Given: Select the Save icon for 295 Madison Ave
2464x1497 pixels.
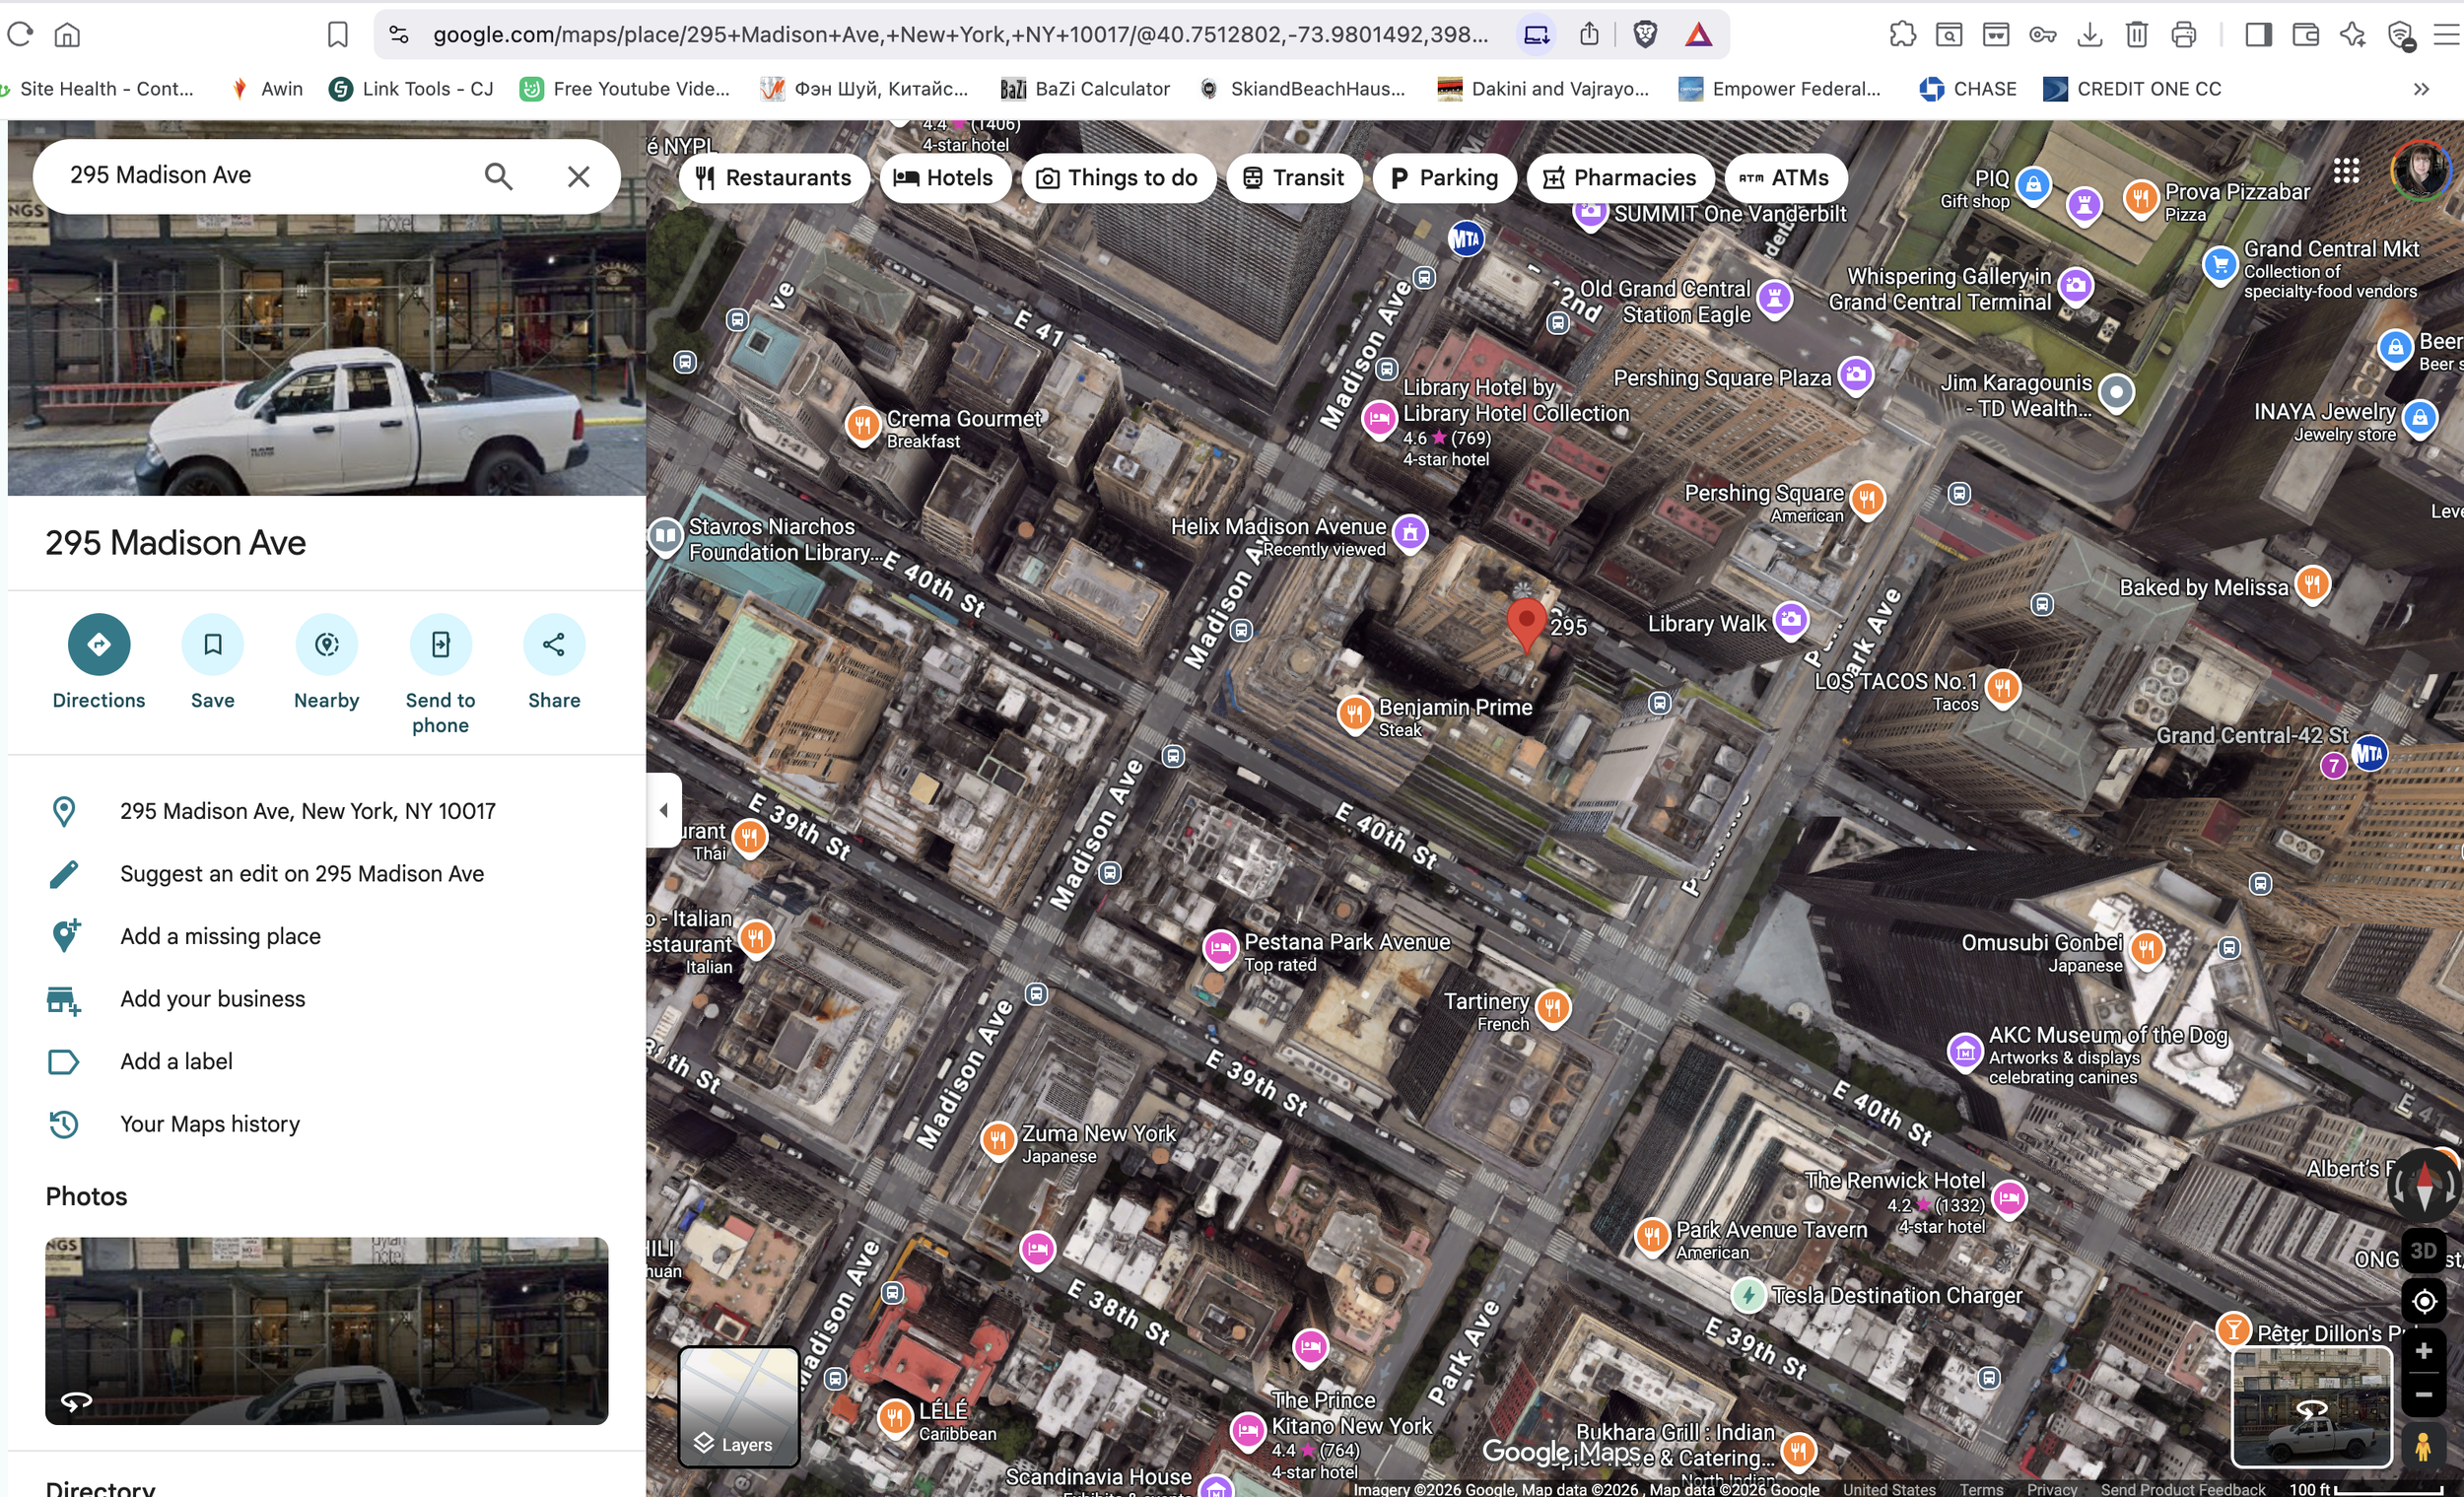Looking at the screenshot, I should point(212,644).
